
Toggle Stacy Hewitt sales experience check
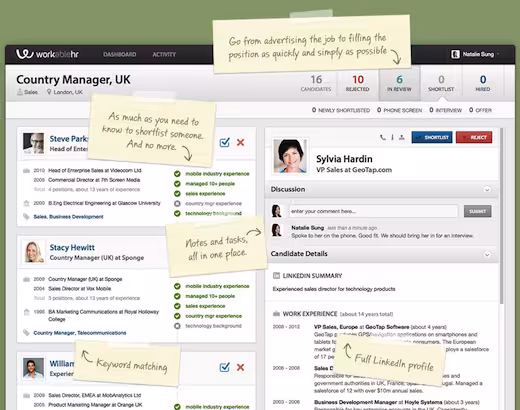click(177, 306)
